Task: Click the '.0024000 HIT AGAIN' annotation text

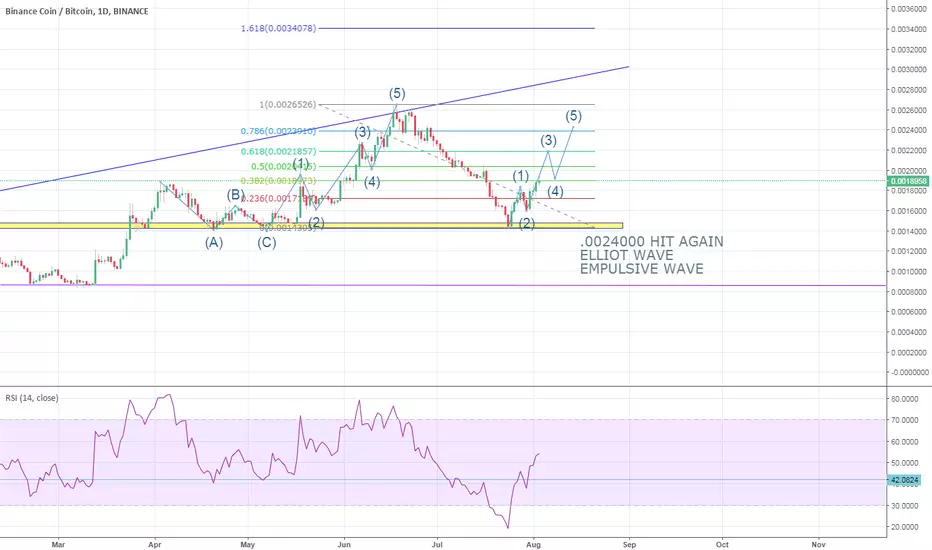Action: tap(651, 241)
